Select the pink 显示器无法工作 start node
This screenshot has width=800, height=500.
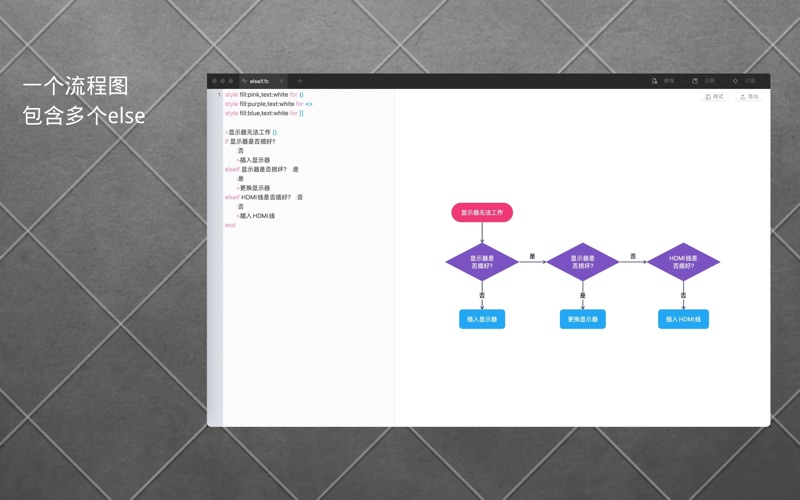click(482, 212)
